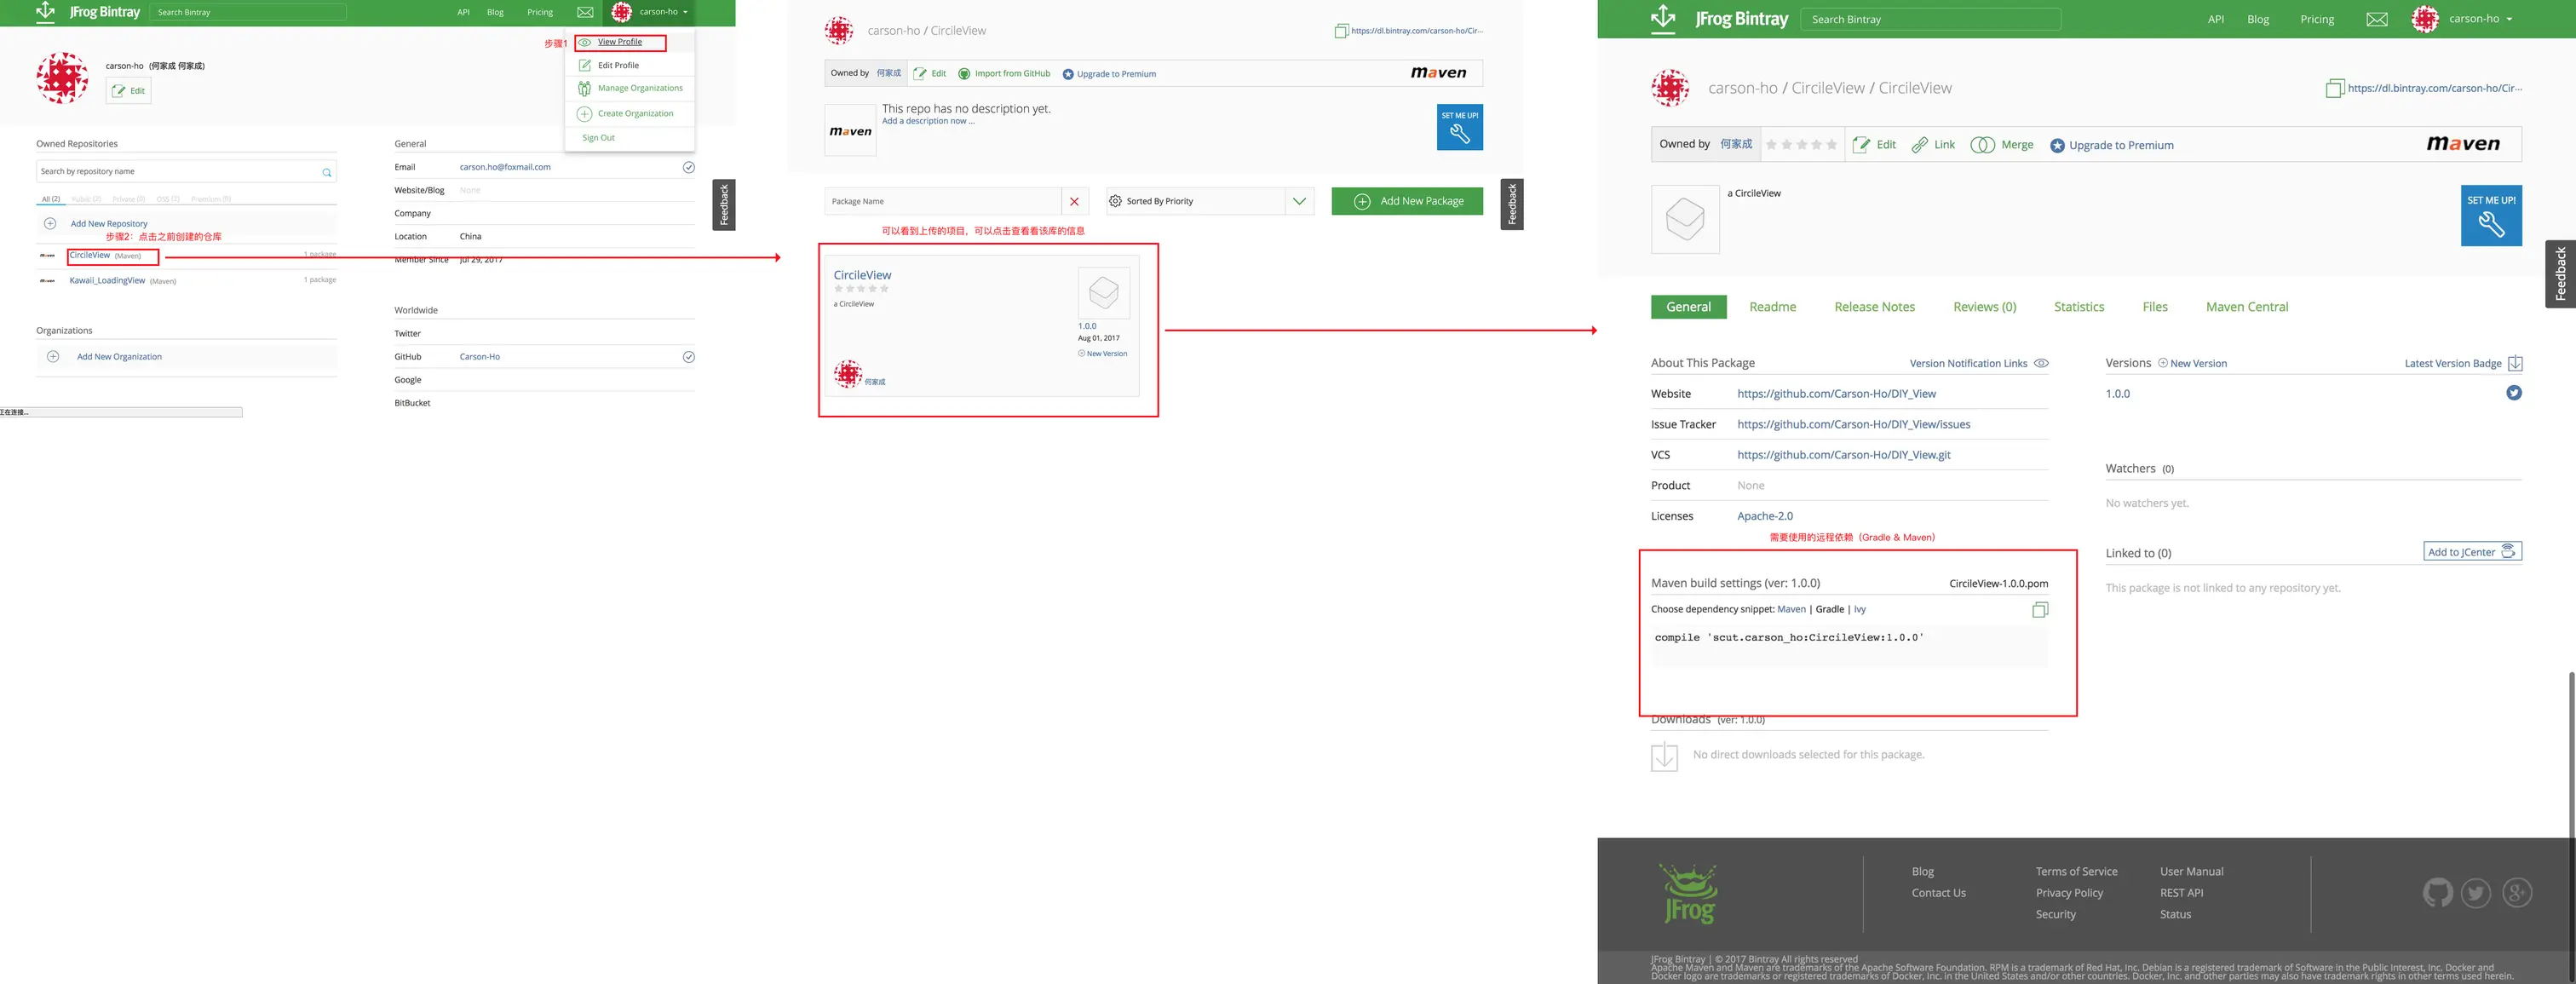Click the Link chain icon
This screenshot has height=984, width=2576.
point(1919,145)
